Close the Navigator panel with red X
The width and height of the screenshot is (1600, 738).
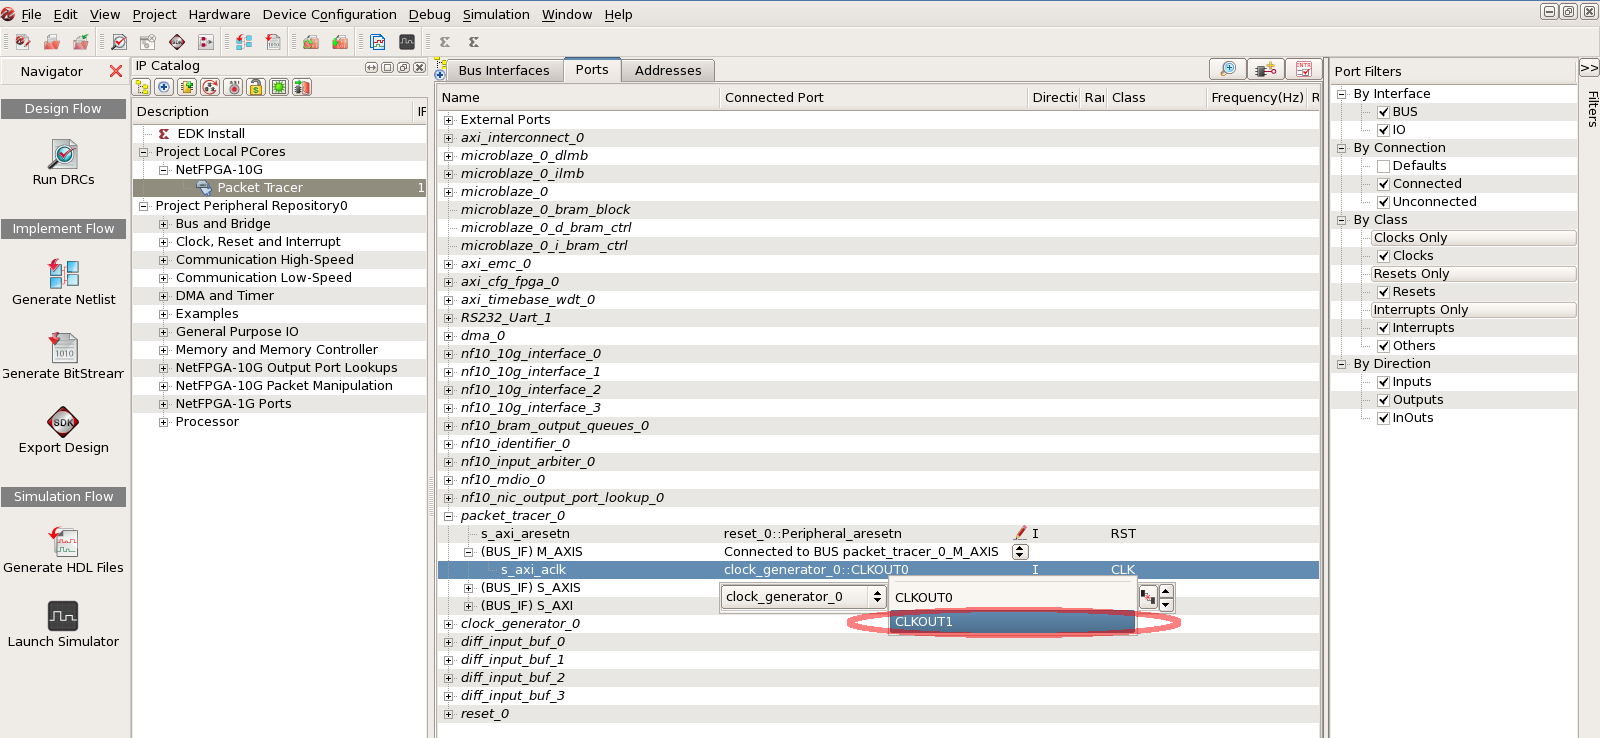click(116, 71)
